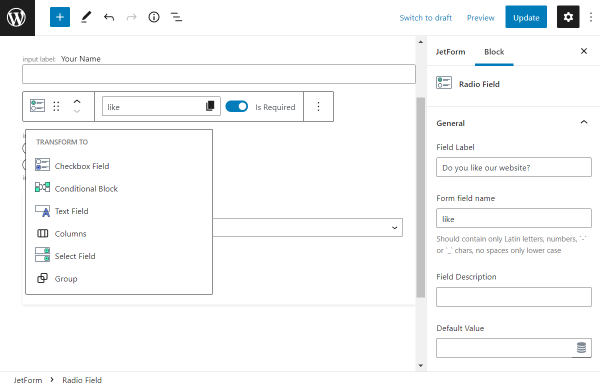
Task: Click the Form field name input
Action: coord(514,219)
